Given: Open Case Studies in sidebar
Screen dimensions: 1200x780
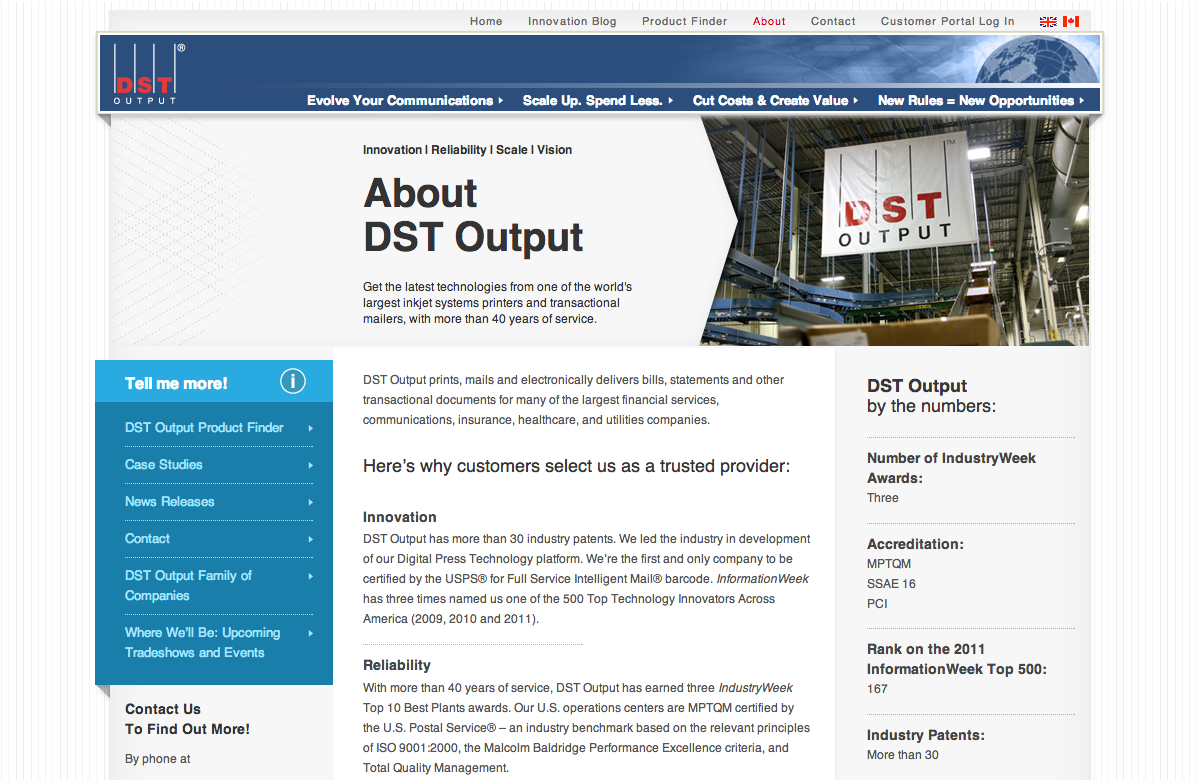Looking at the screenshot, I should pos(164,464).
